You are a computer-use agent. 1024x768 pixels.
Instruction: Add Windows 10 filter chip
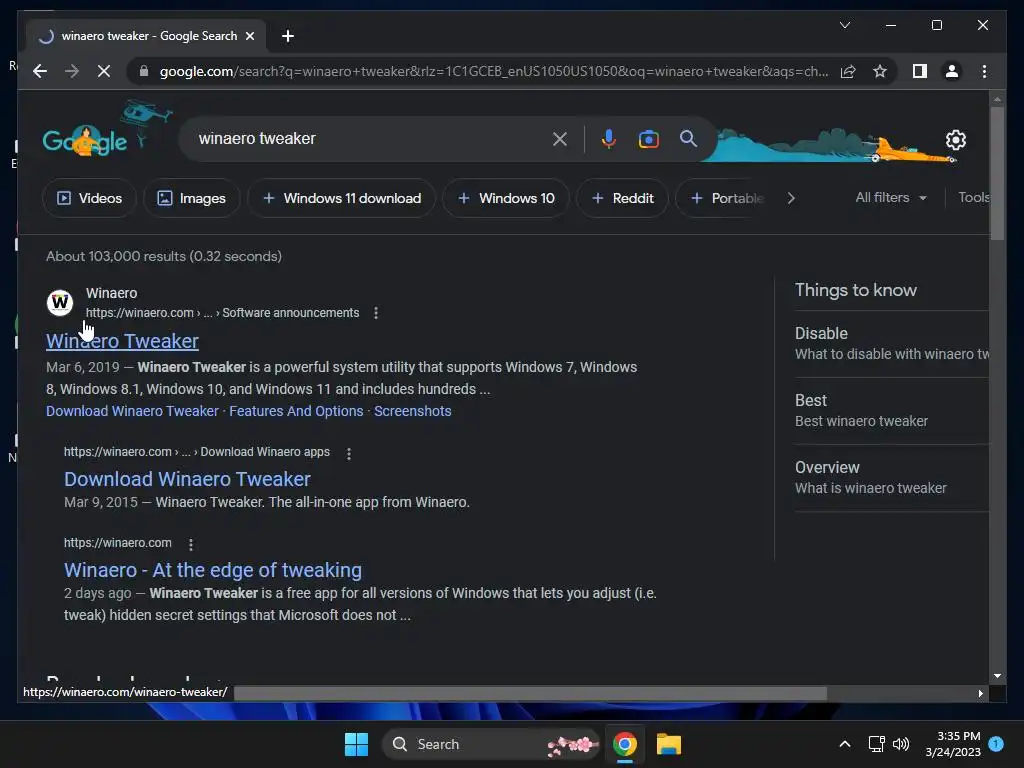pyautogui.click(x=506, y=198)
